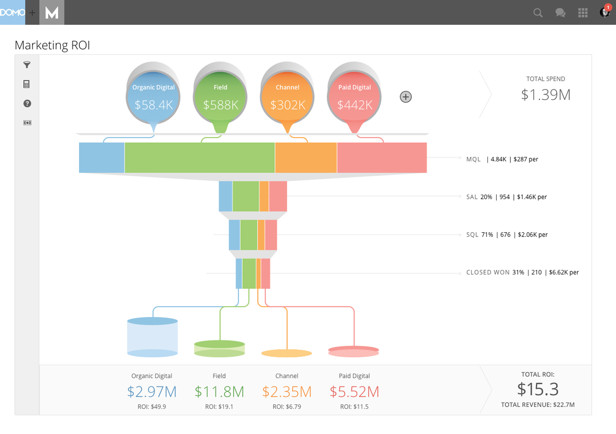
Task: Open the help question mark icon
Action: click(27, 103)
